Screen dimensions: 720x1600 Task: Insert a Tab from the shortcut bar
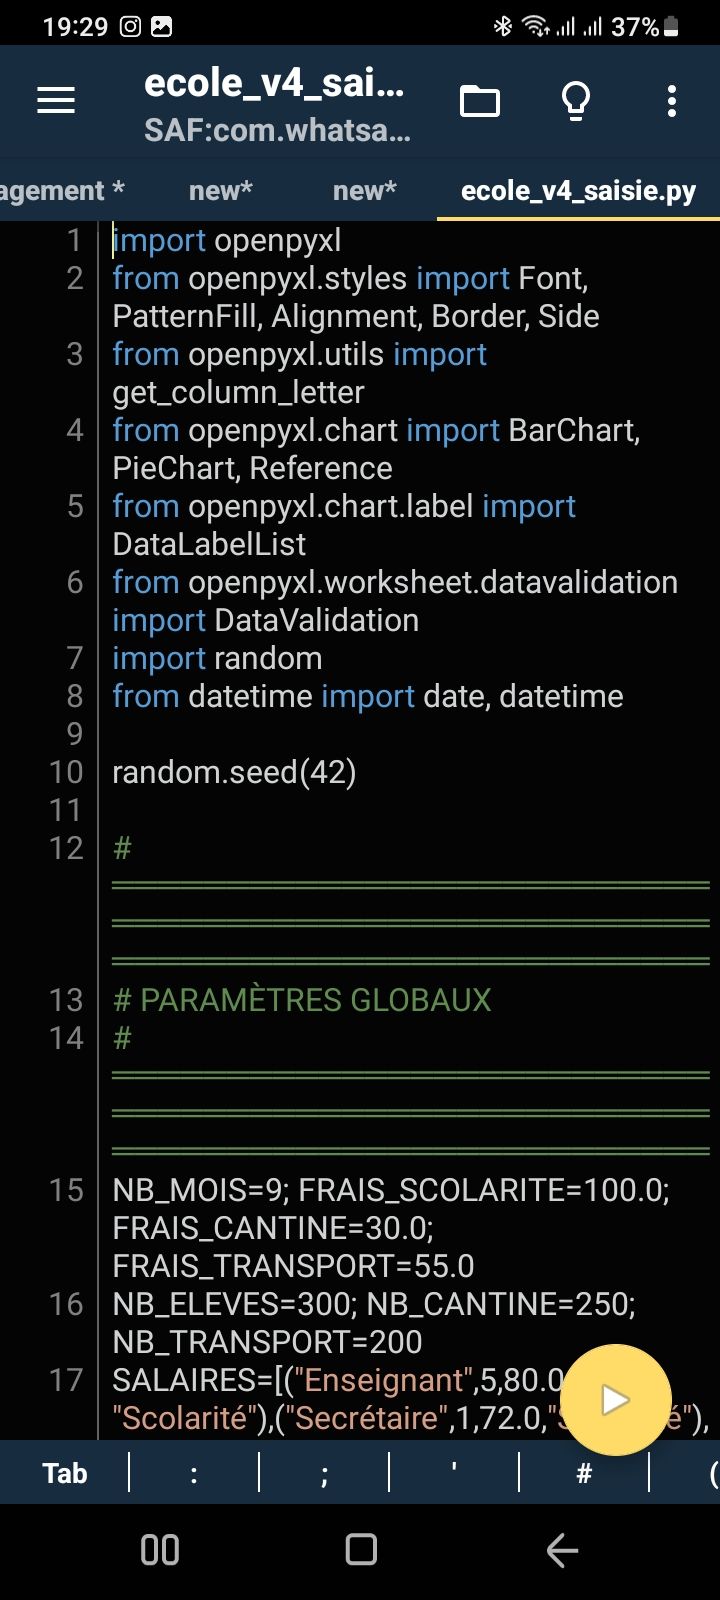coord(65,1473)
